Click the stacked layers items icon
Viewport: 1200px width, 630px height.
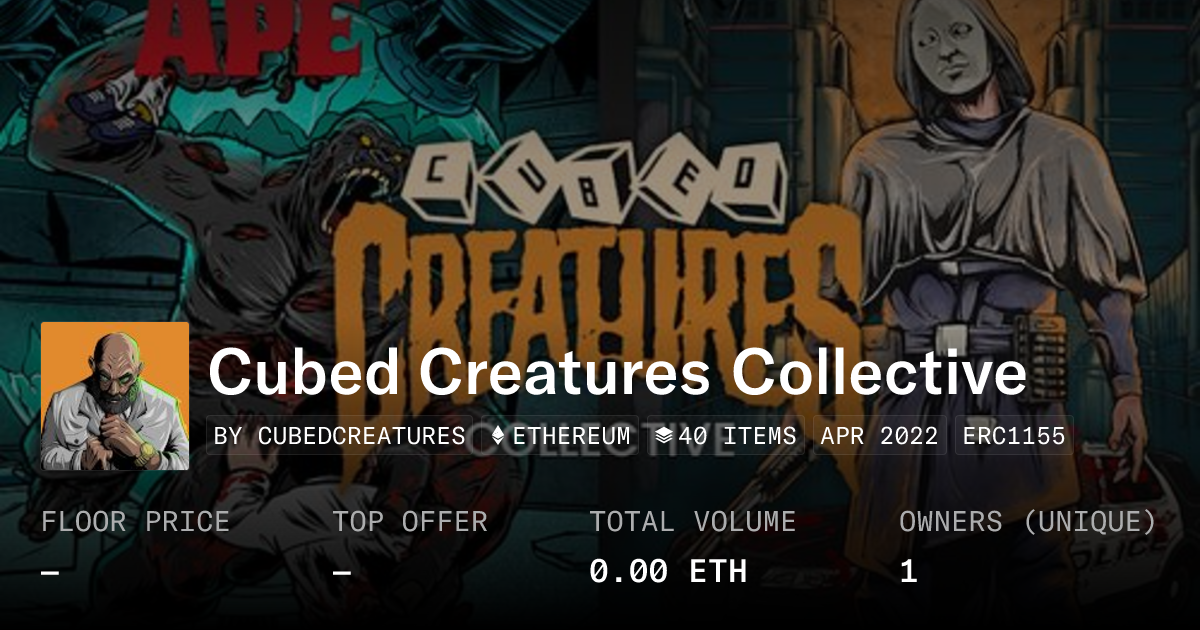coord(663,436)
